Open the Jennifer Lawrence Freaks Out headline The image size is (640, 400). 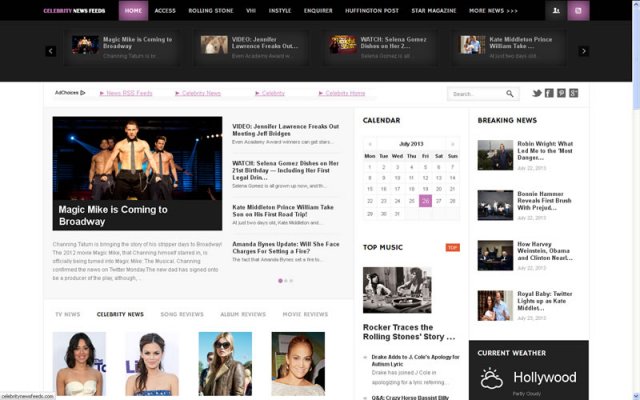coord(286,130)
